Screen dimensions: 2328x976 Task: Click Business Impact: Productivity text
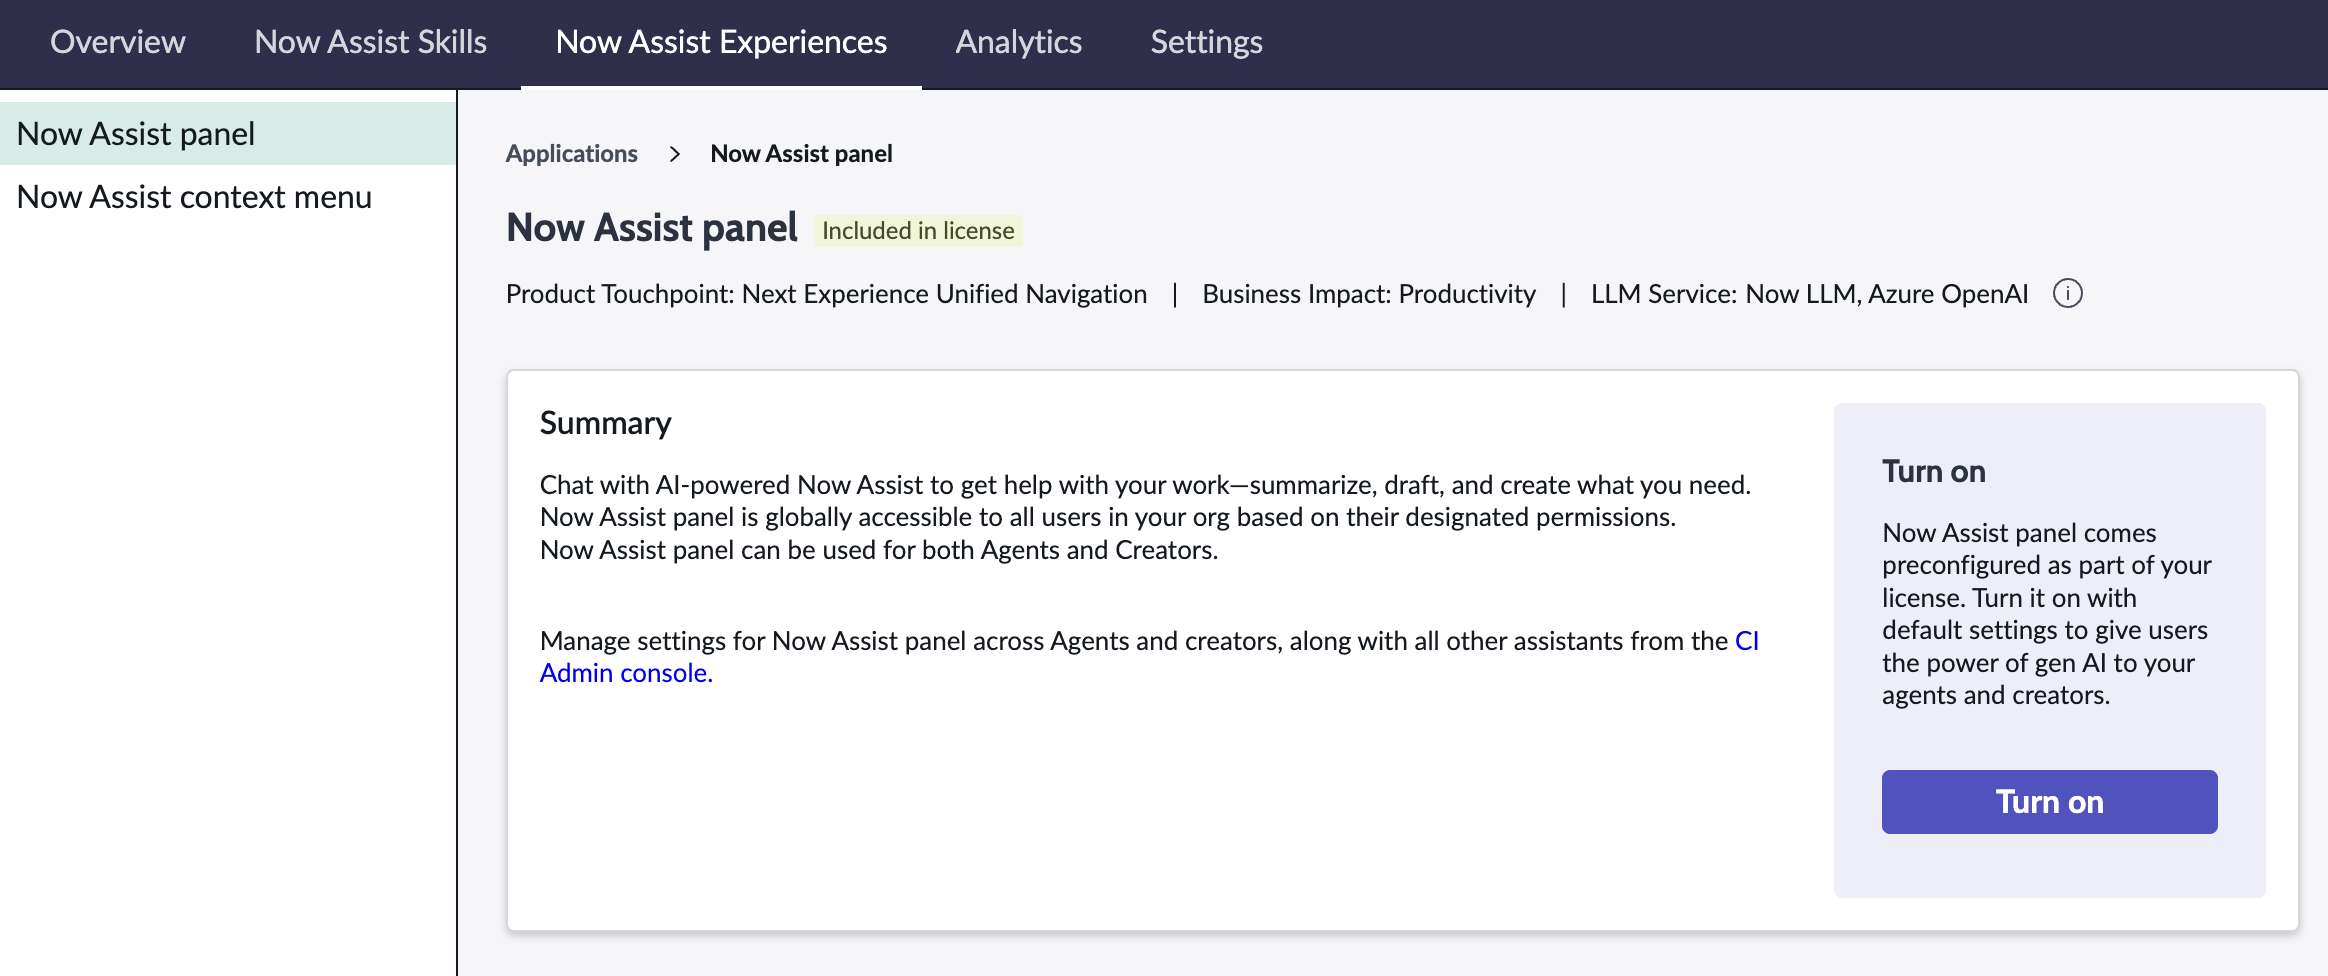pyautogui.click(x=1368, y=294)
